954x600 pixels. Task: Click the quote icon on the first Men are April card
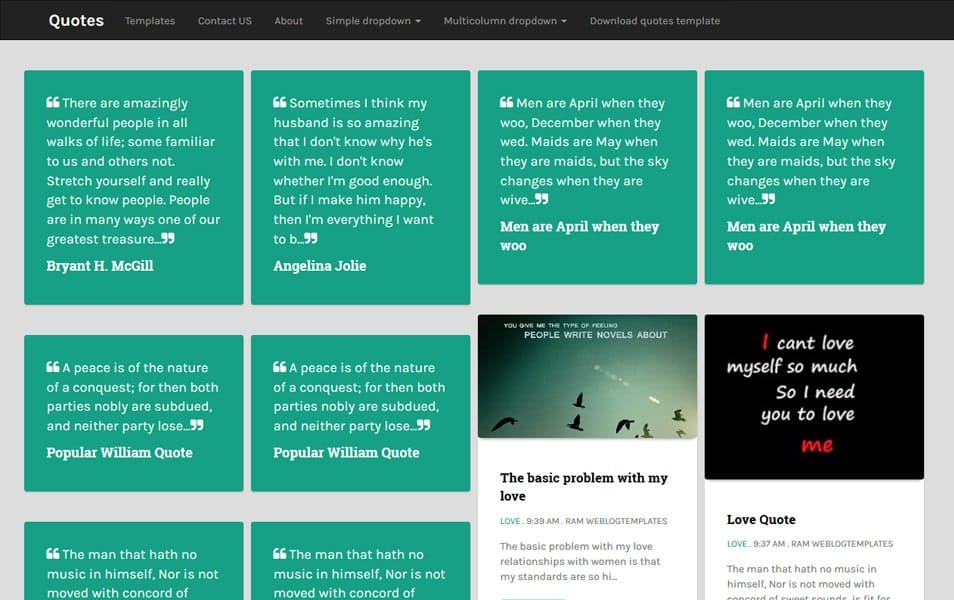tap(507, 100)
